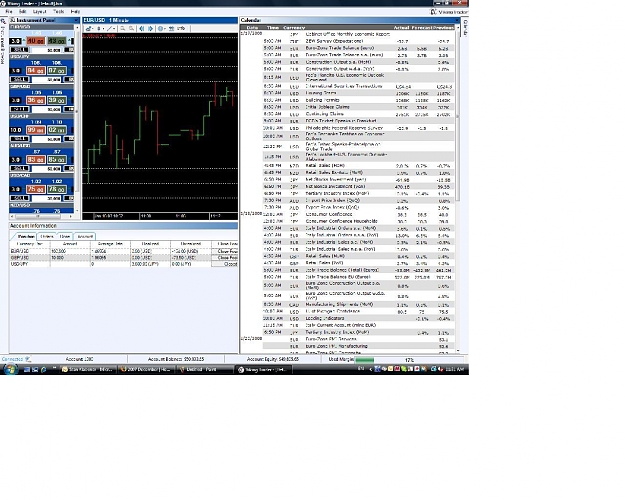Click the Instrument Panel horizontal scrollbar
The image size is (625, 500).
(x=41, y=217)
